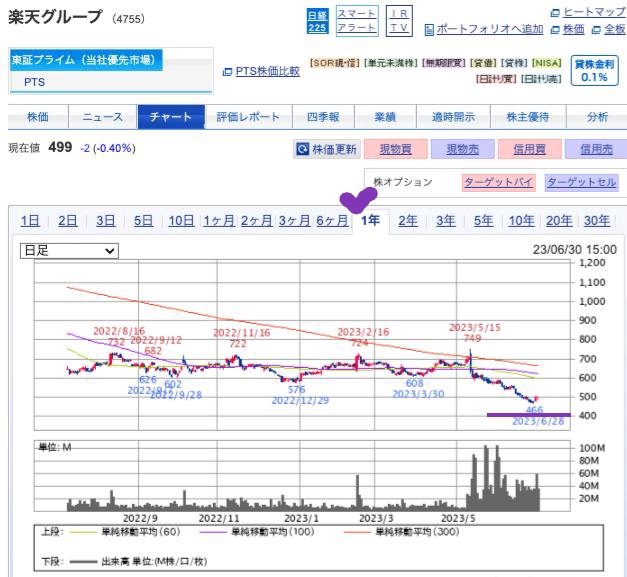
Task: Click the 信用買 button
Action: [529, 149]
